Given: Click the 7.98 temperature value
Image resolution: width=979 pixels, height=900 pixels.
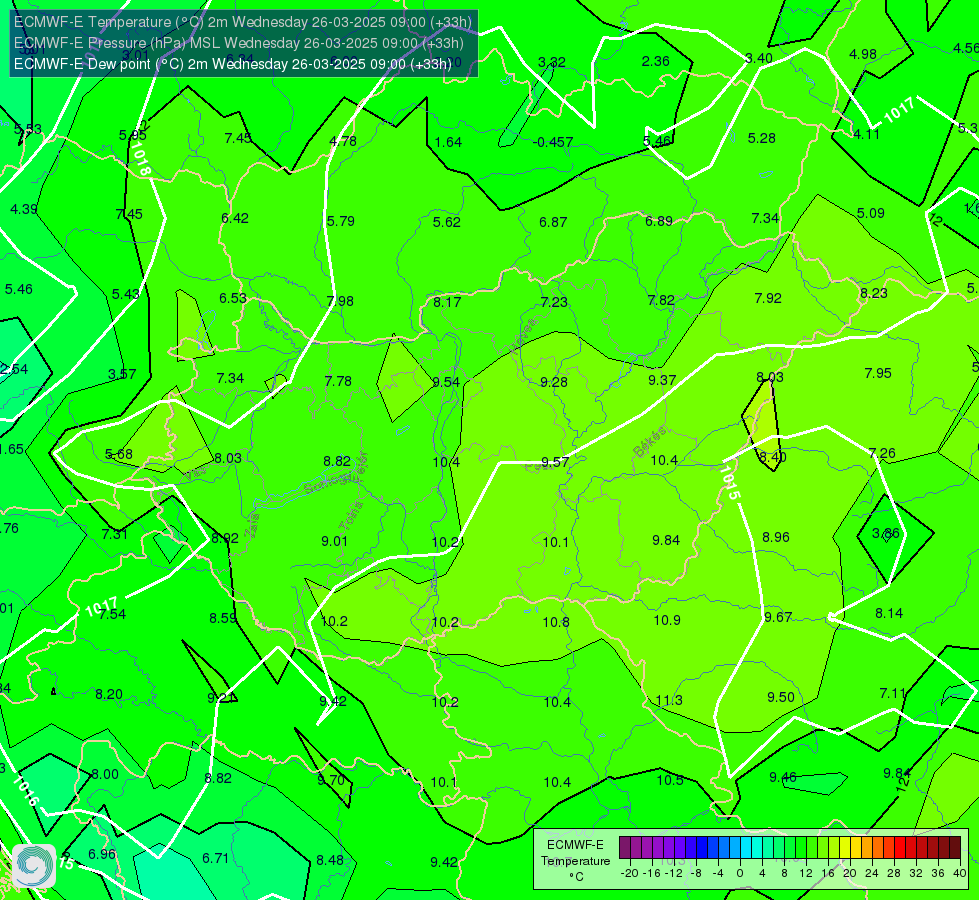Looking at the screenshot, I should pyautogui.click(x=340, y=301).
